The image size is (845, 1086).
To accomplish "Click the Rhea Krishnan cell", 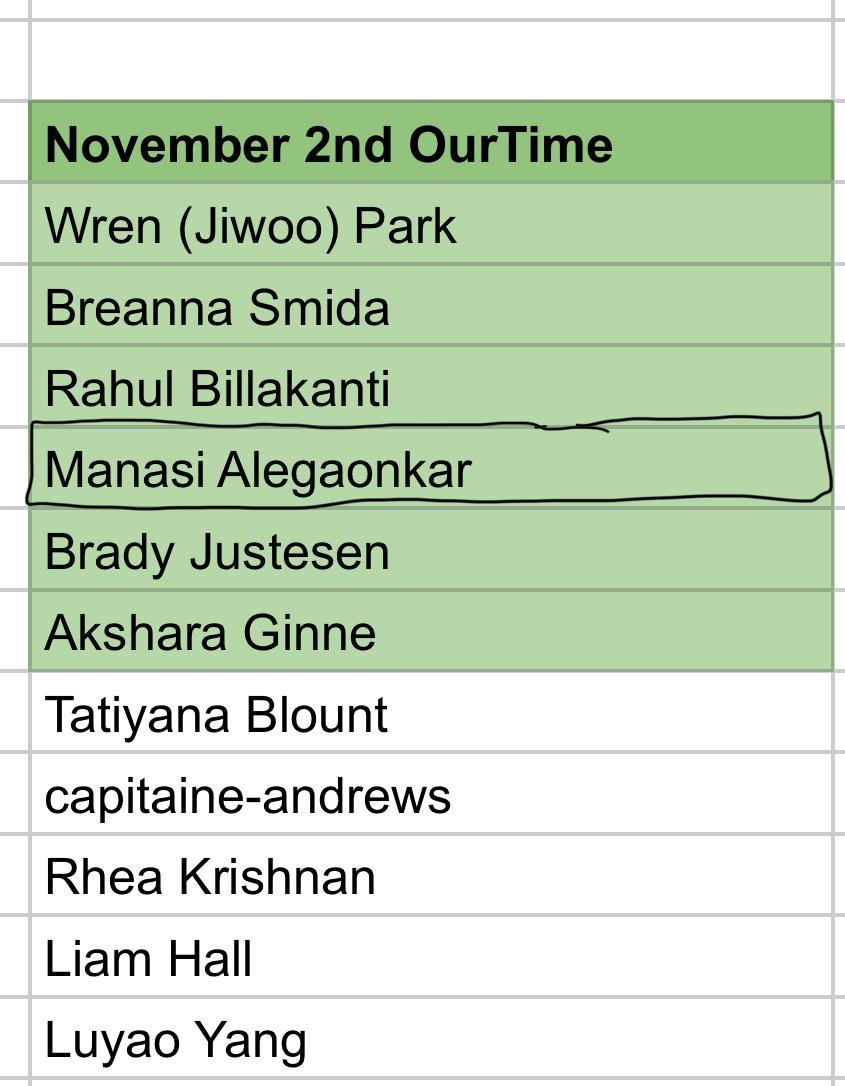I will (430, 876).
